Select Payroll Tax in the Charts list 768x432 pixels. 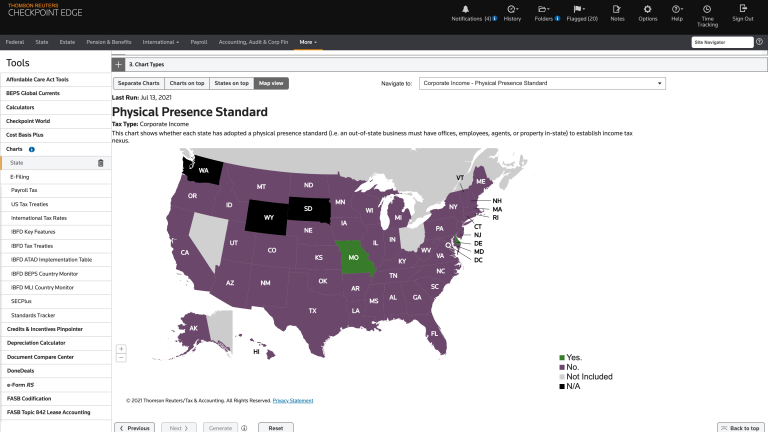click(x=24, y=190)
